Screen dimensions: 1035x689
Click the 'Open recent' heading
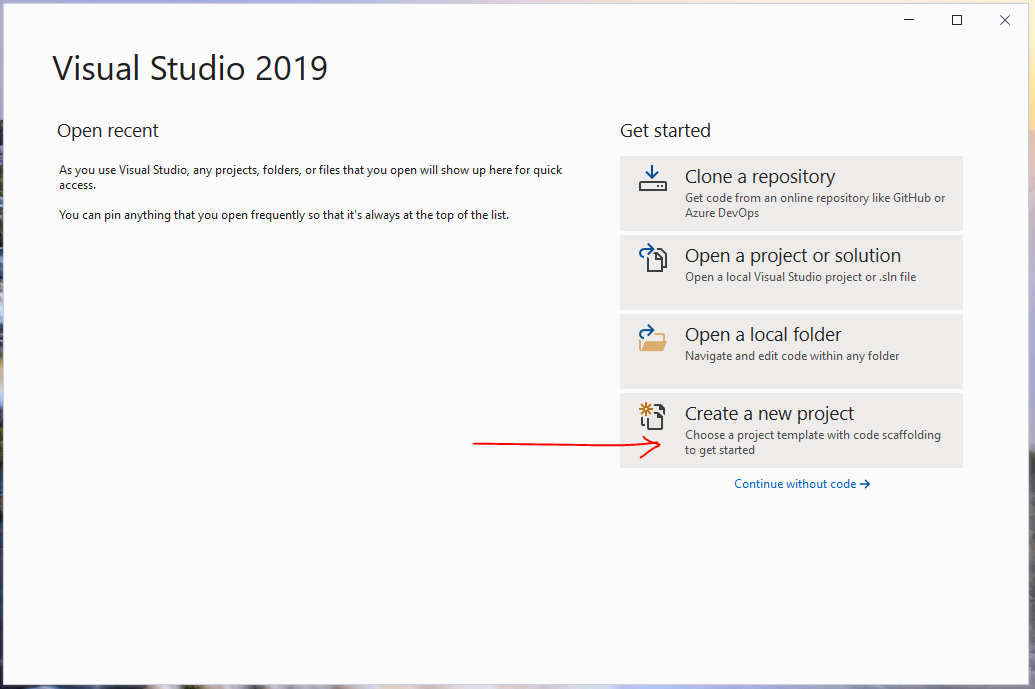point(108,131)
